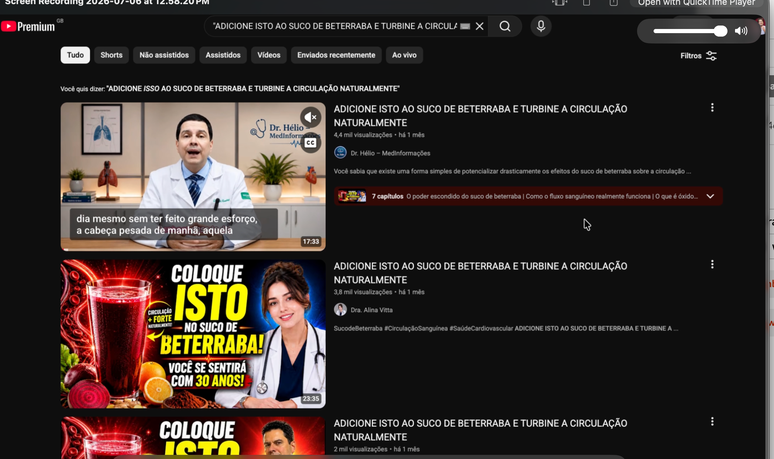Open the on-screen keyboard icon in search box
The height and width of the screenshot is (459, 774).
pyautogui.click(x=465, y=26)
